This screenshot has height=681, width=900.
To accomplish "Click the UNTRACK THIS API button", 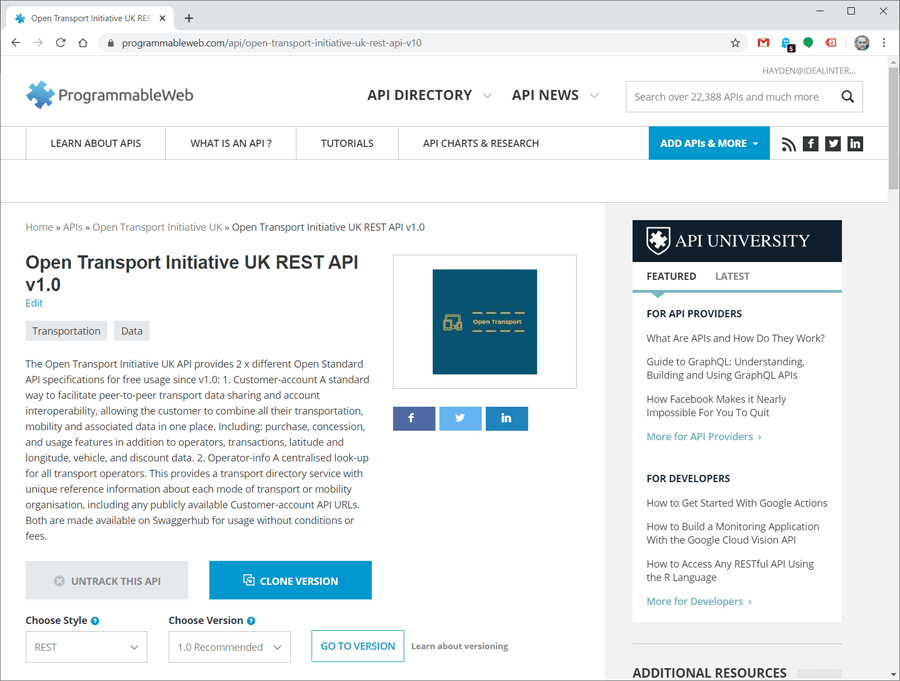I will (107, 581).
